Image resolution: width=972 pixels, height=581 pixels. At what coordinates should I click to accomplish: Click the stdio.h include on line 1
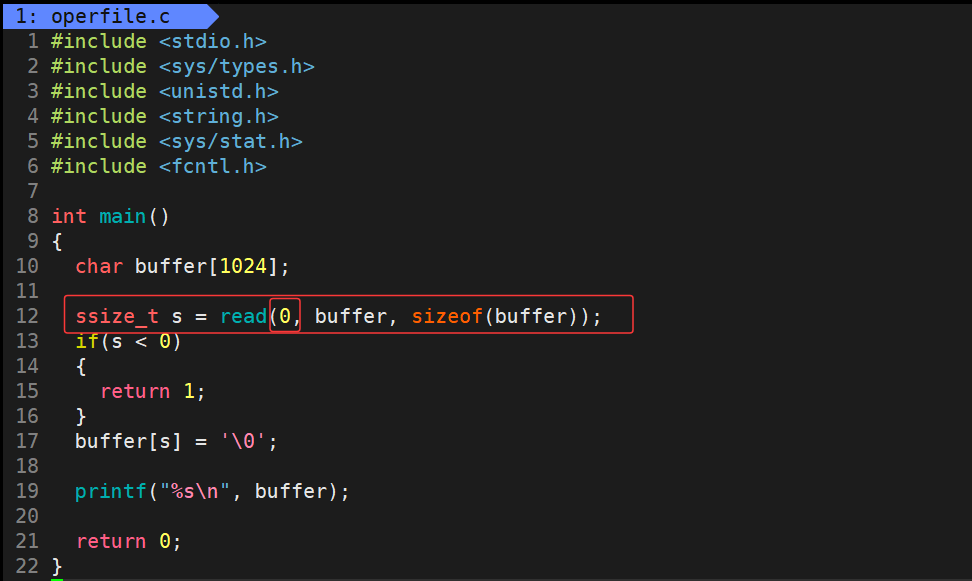coord(212,41)
